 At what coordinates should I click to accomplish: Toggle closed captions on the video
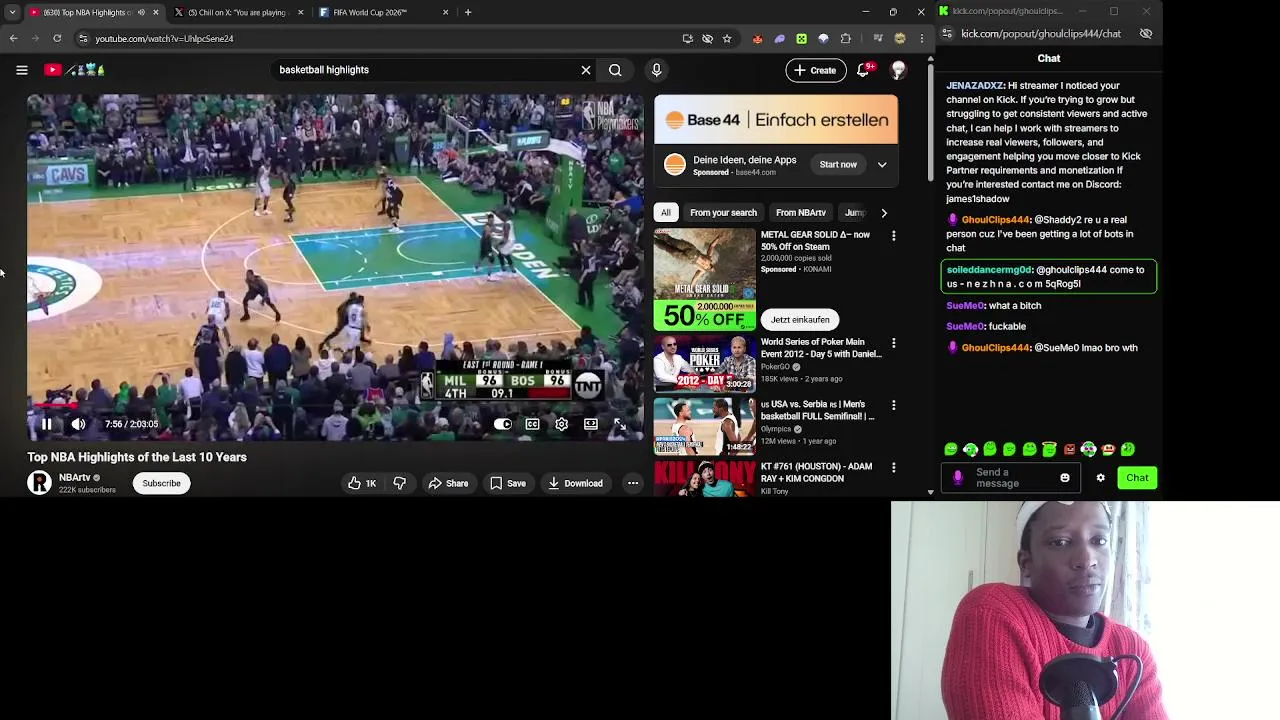[532, 424]
